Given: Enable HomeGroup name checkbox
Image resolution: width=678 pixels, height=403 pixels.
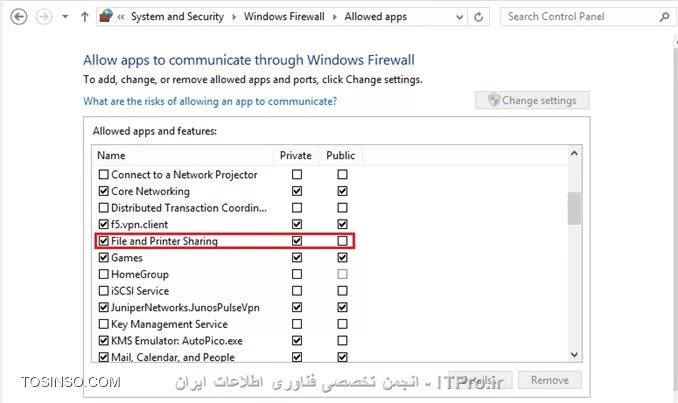Looking at the screenshot, I should (x=103, y=274).
